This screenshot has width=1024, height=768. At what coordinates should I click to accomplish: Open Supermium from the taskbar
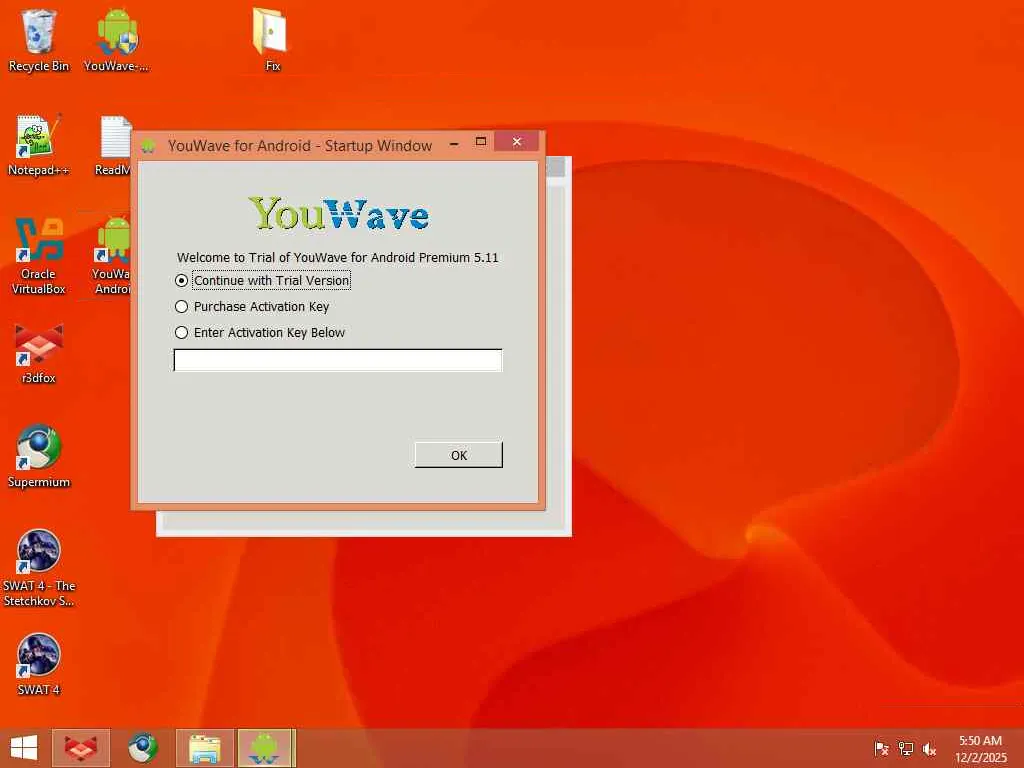[x=142, y=748]
